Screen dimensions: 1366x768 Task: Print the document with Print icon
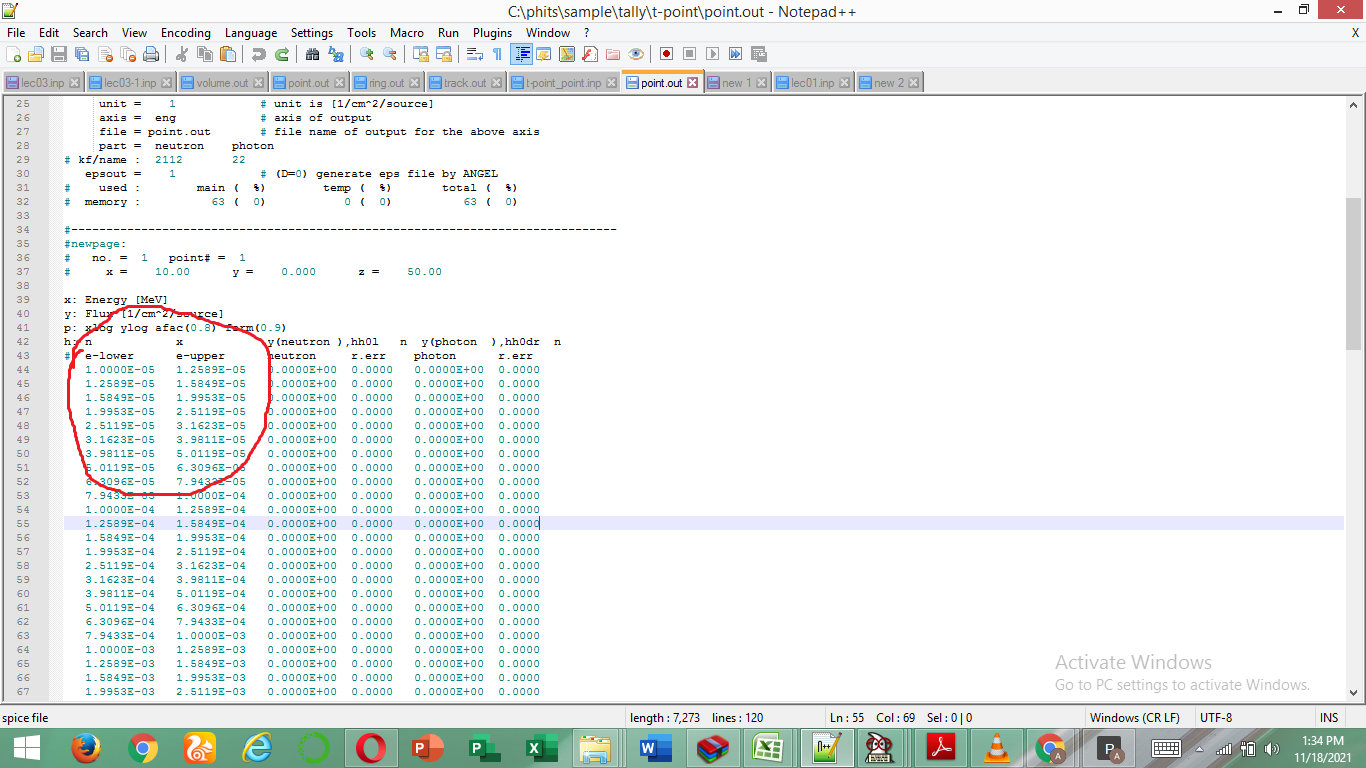coord(151,54)
